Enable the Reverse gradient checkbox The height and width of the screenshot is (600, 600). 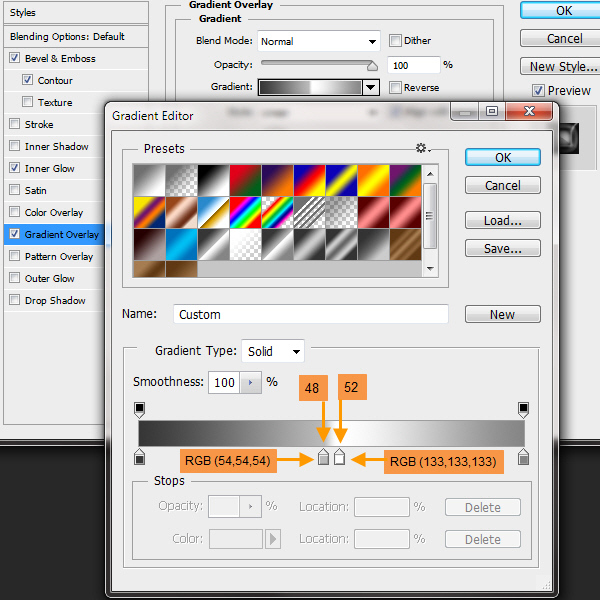[395, 87]
